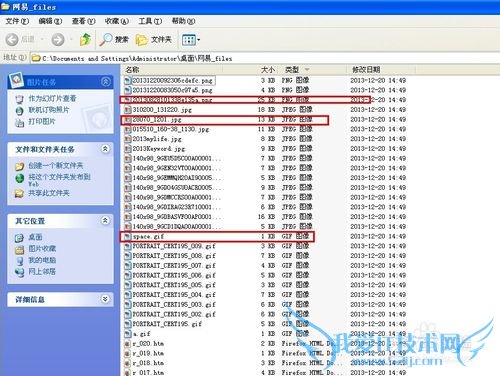Click the address bar path field
Image resolution: width=500 pixels, height=376 pixels.
[x=265, y=58]
